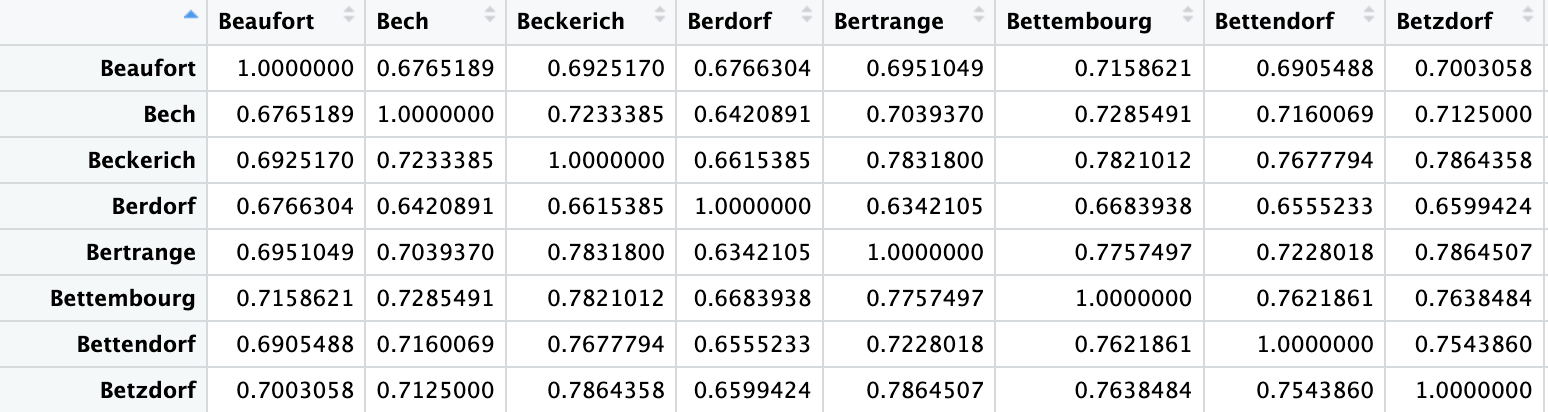Sort the table using Beckerich column arrows

coord(661,15)
